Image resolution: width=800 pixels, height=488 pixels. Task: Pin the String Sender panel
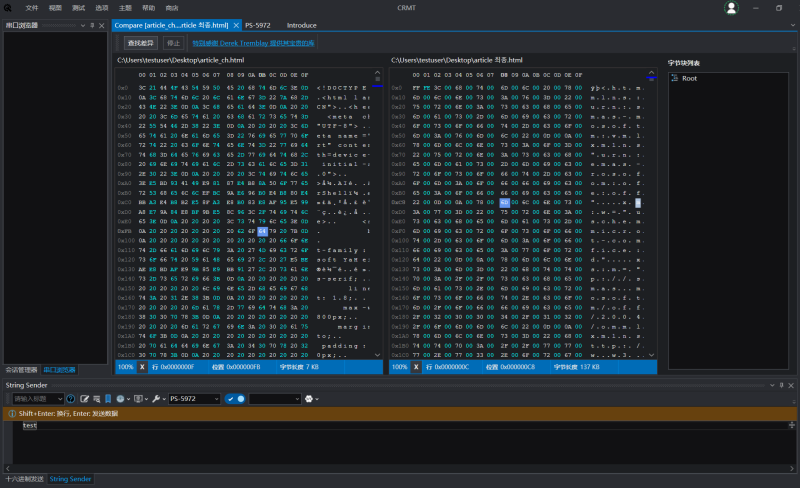[x=782, y=385]
